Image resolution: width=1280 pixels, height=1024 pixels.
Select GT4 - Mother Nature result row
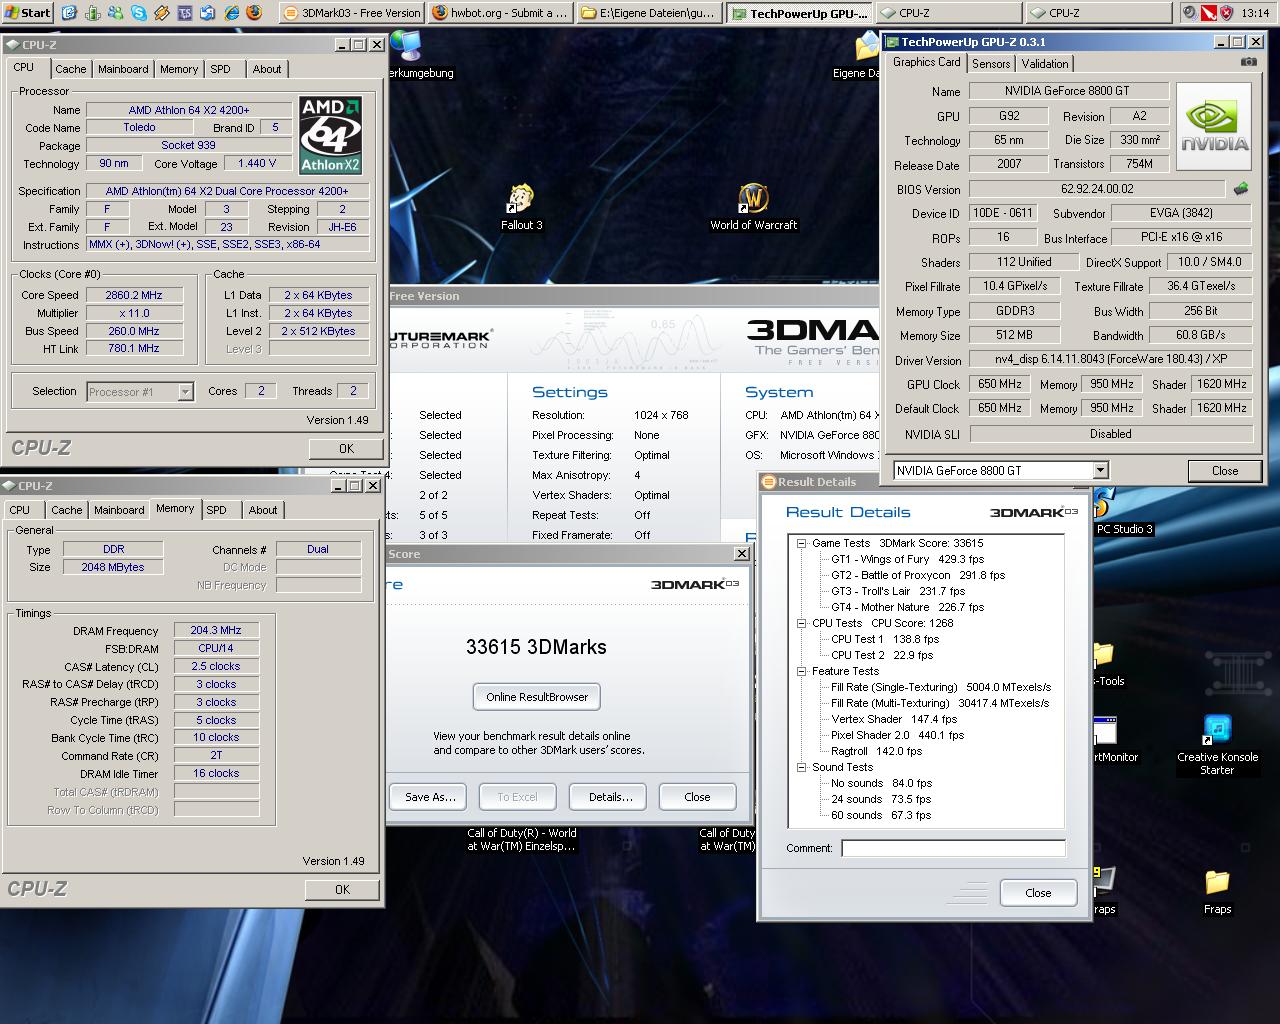point(907,607)
